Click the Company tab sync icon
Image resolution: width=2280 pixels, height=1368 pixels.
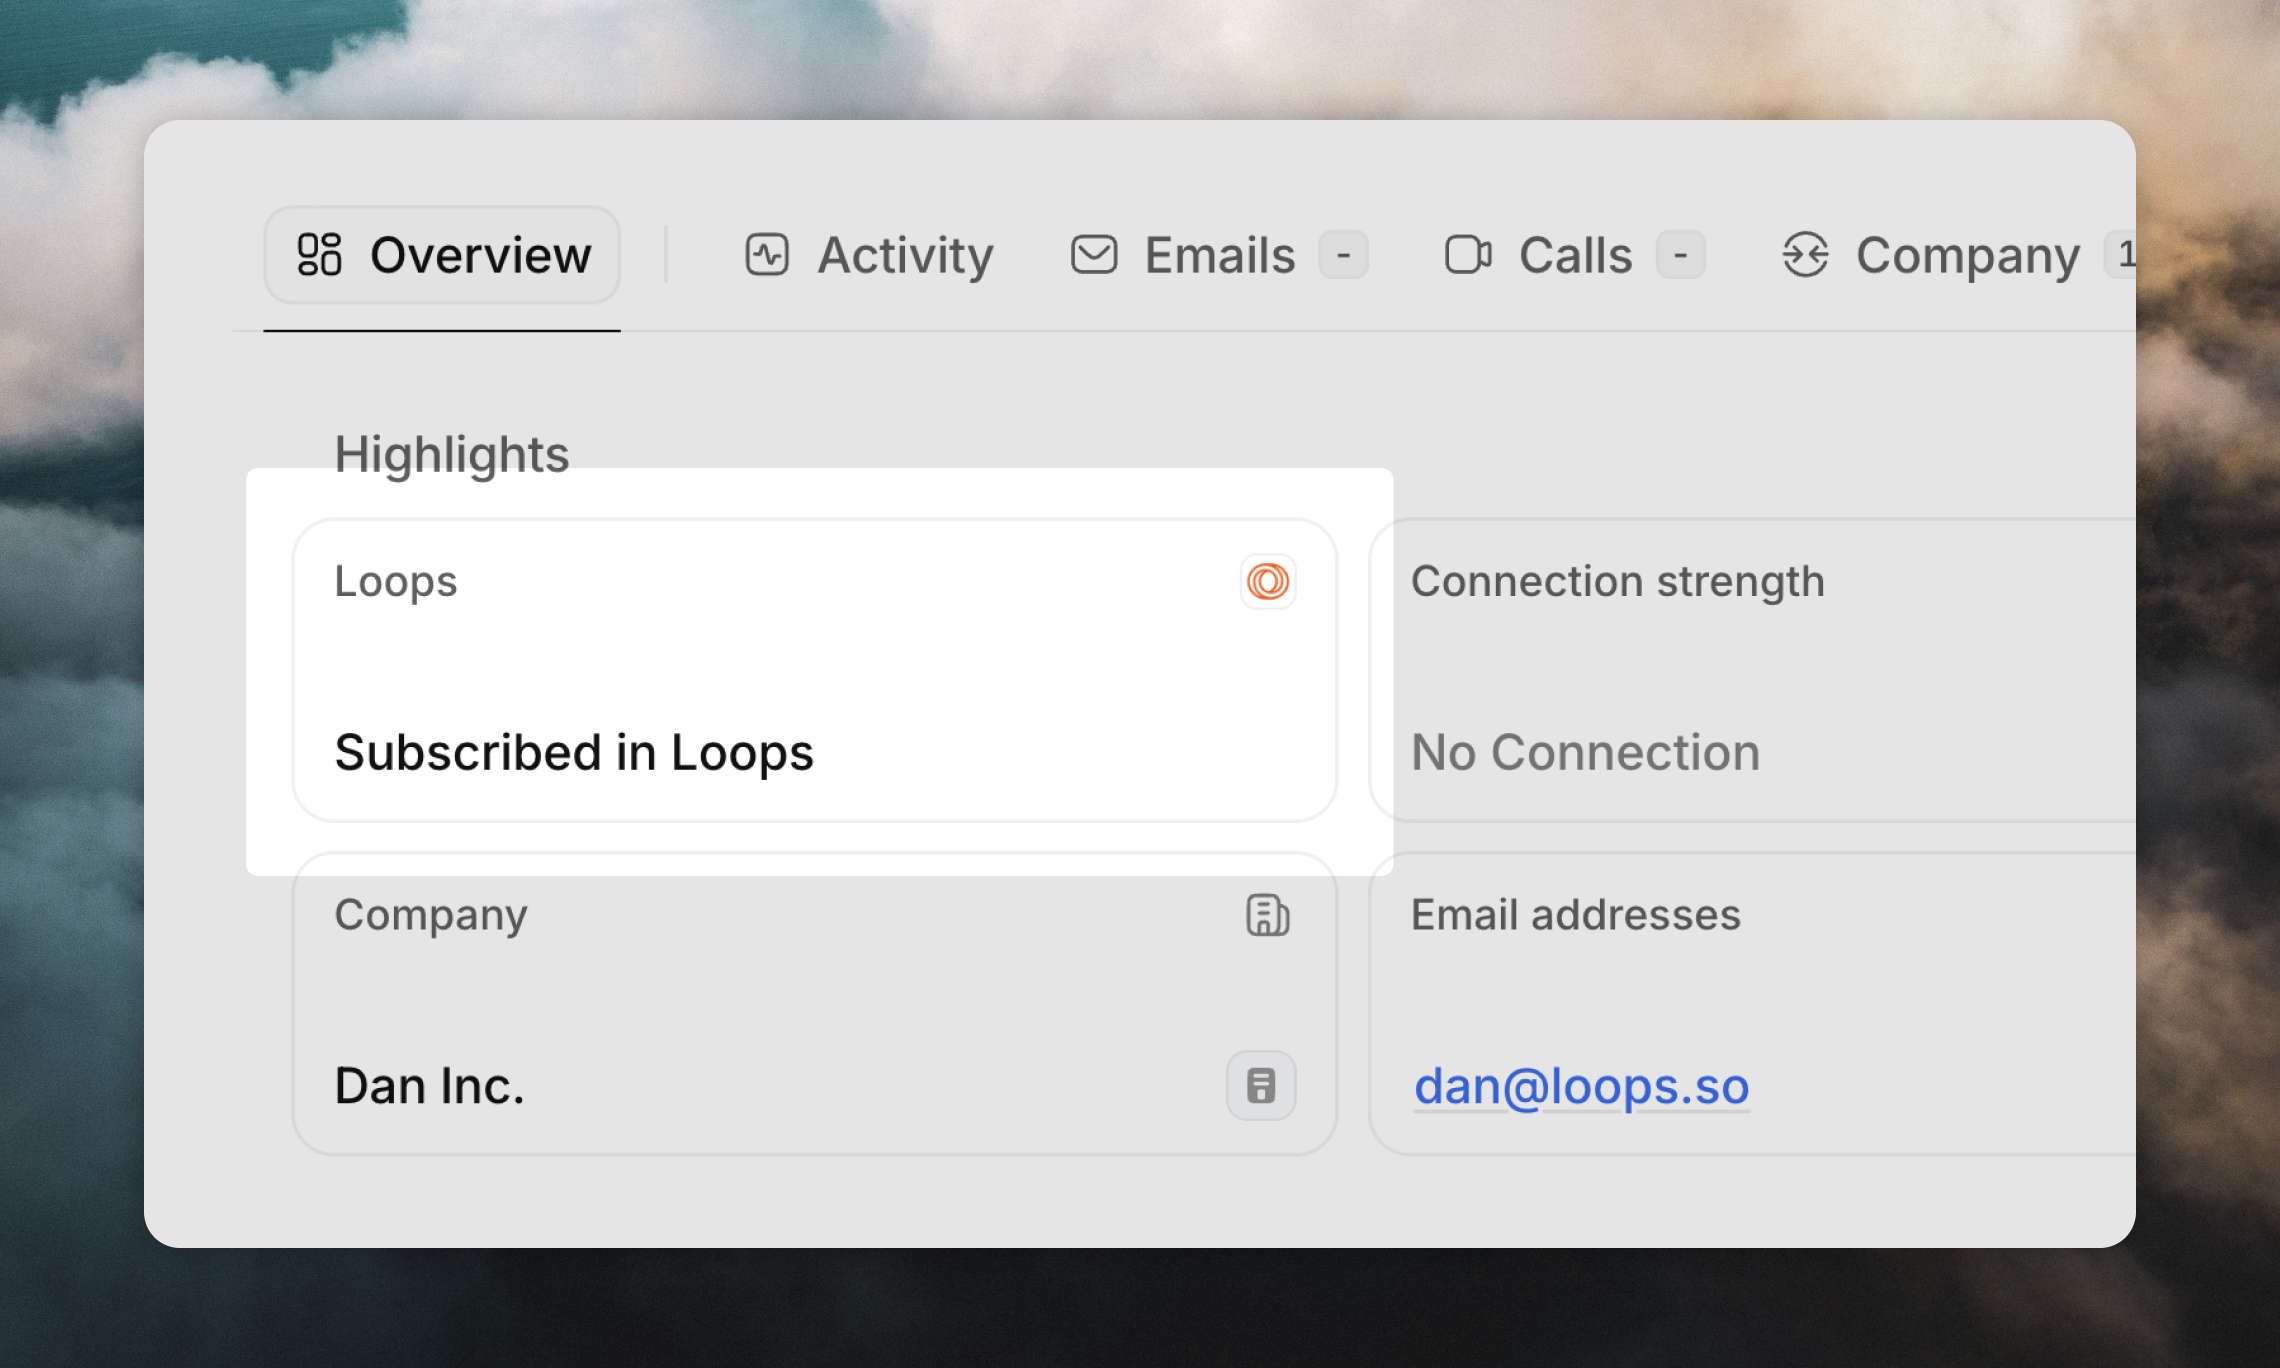coord(1805,254)
